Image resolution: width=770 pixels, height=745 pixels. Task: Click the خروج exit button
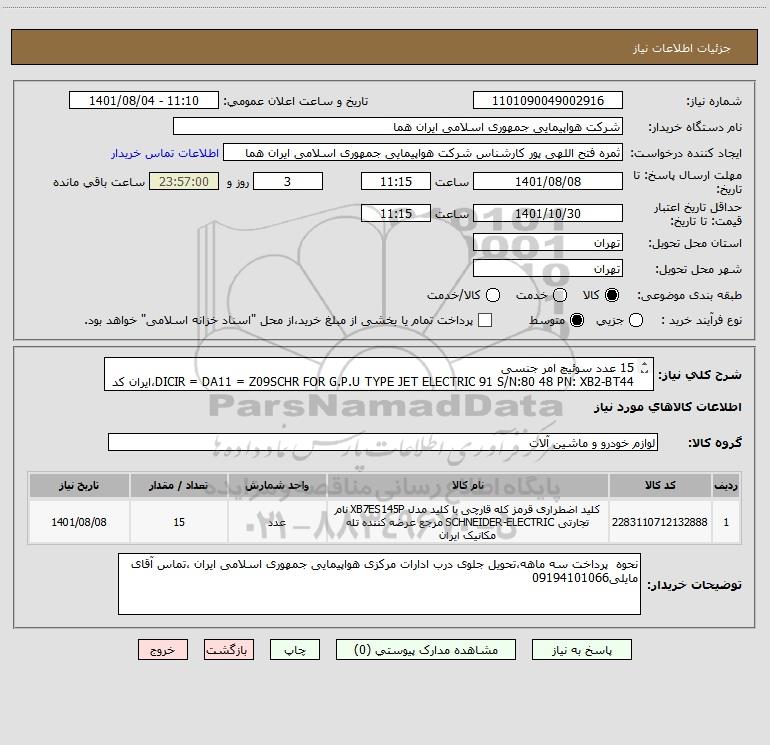pyautogui.click(x=163, y=650)
